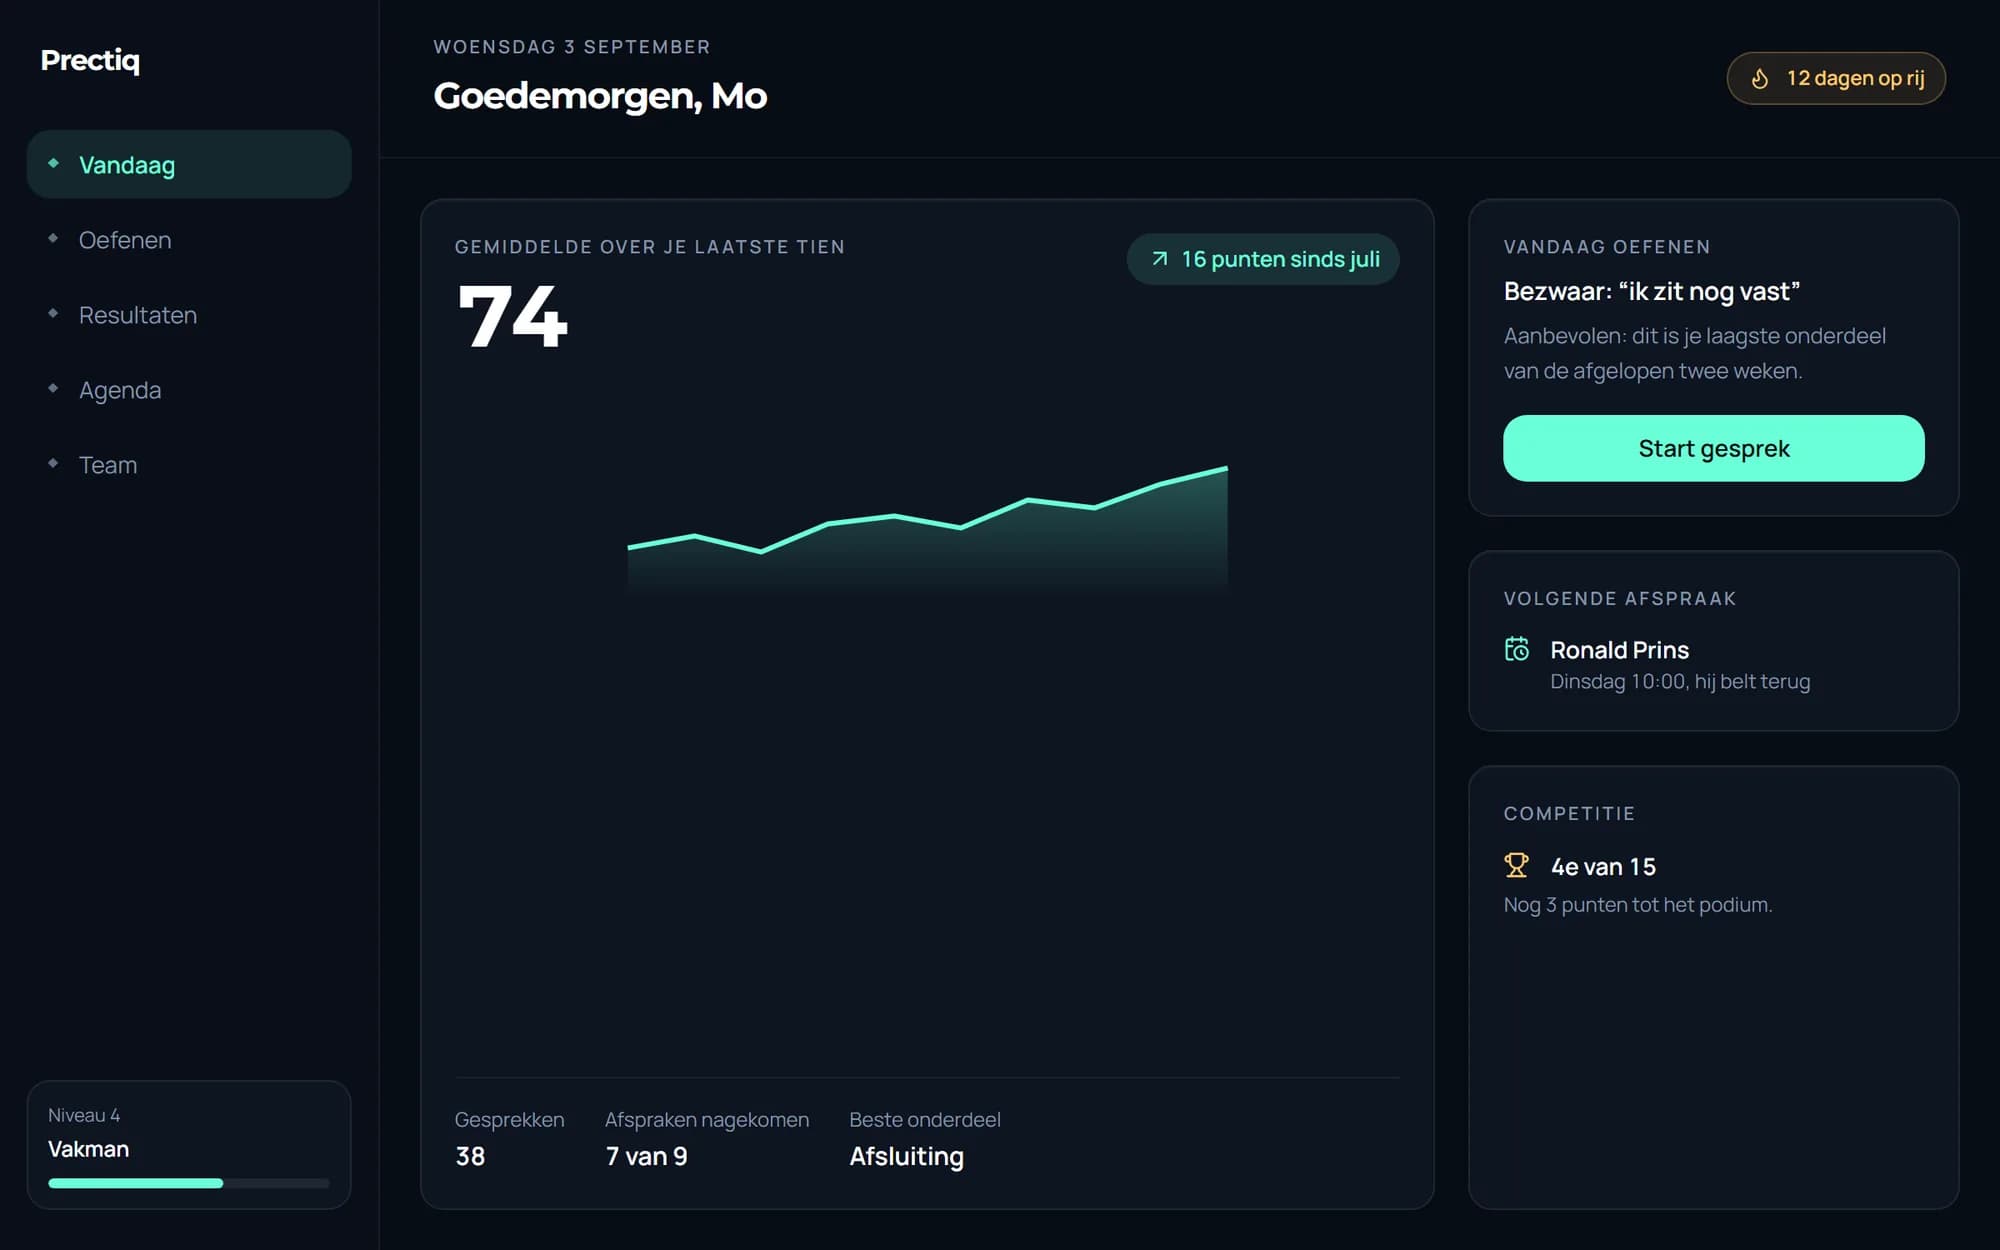This screenshot has height=1250, width=2000.
Task: Click the 16 punten sinds juli badge
Action: (x=1263, y=259)
